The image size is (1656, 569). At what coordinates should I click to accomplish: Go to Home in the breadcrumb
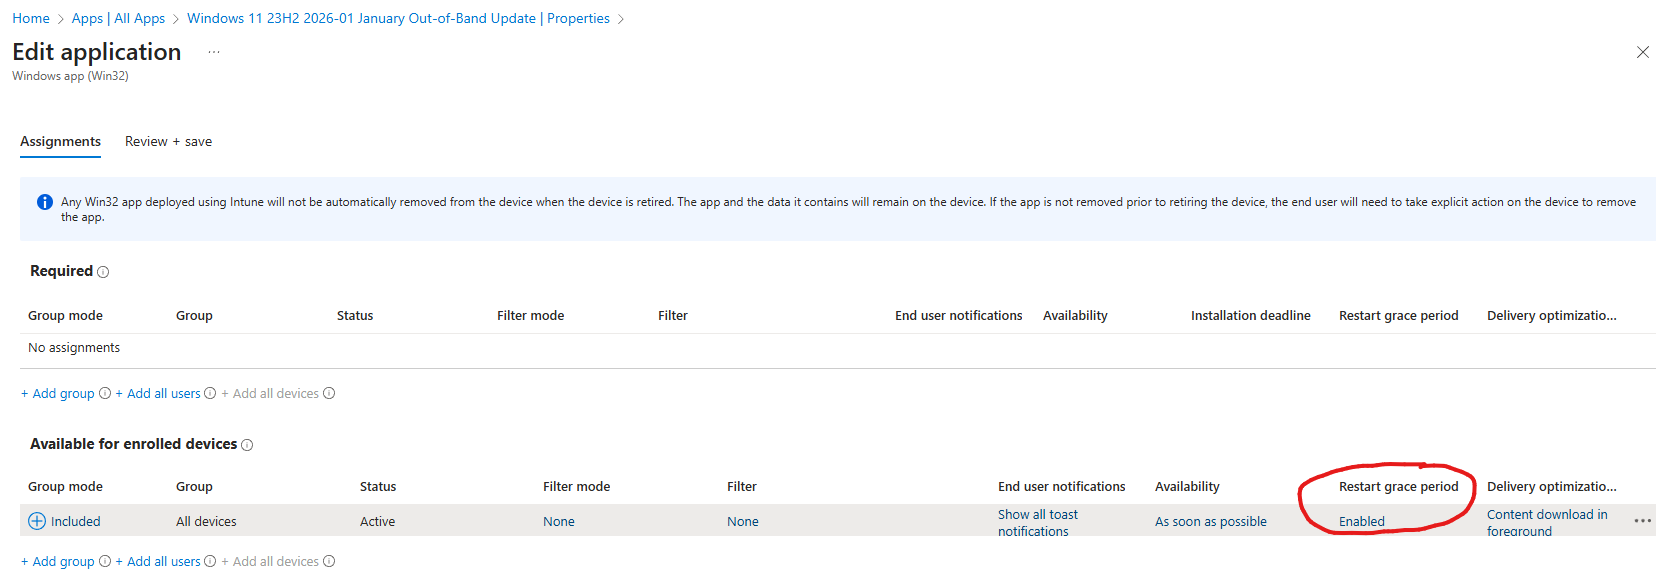pos(31,19)
